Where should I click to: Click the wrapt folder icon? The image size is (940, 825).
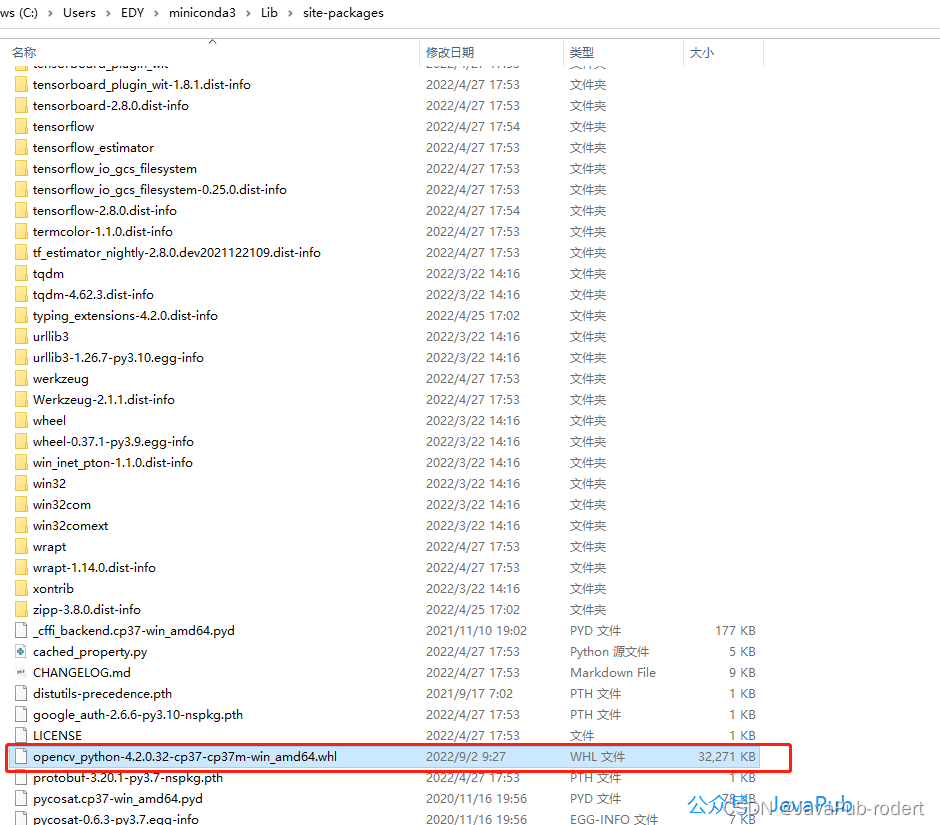point(22,546)
